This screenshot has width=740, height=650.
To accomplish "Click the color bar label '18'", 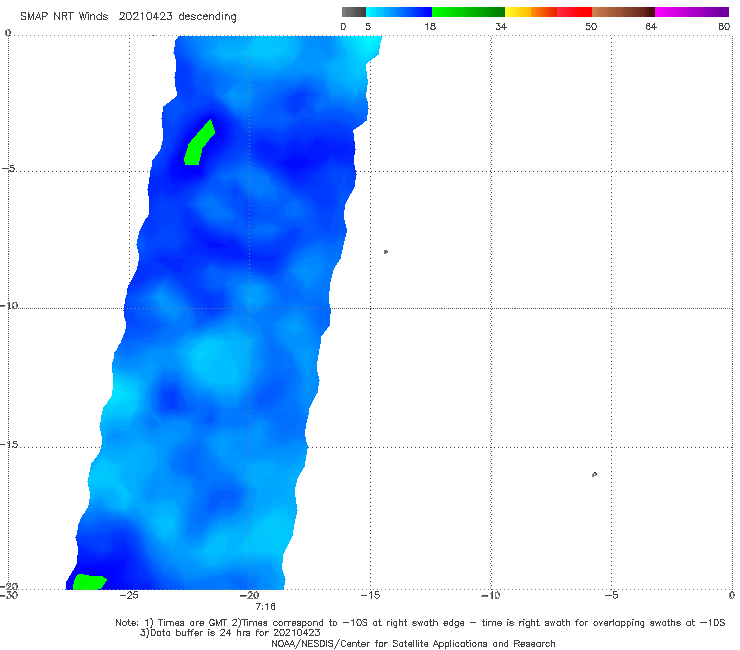I will click(x=430, y=26).
